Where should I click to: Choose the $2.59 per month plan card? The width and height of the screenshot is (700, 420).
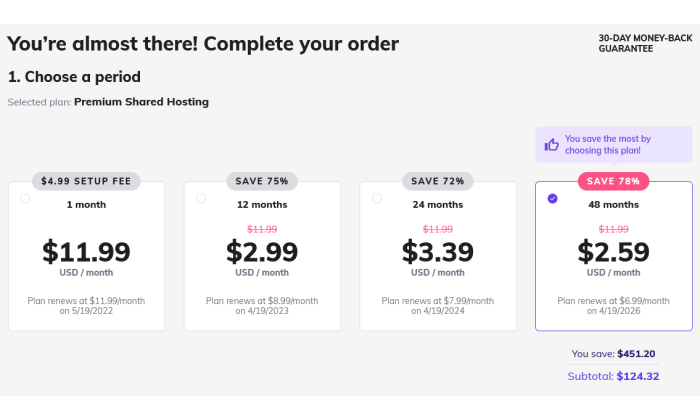point(614,256)
